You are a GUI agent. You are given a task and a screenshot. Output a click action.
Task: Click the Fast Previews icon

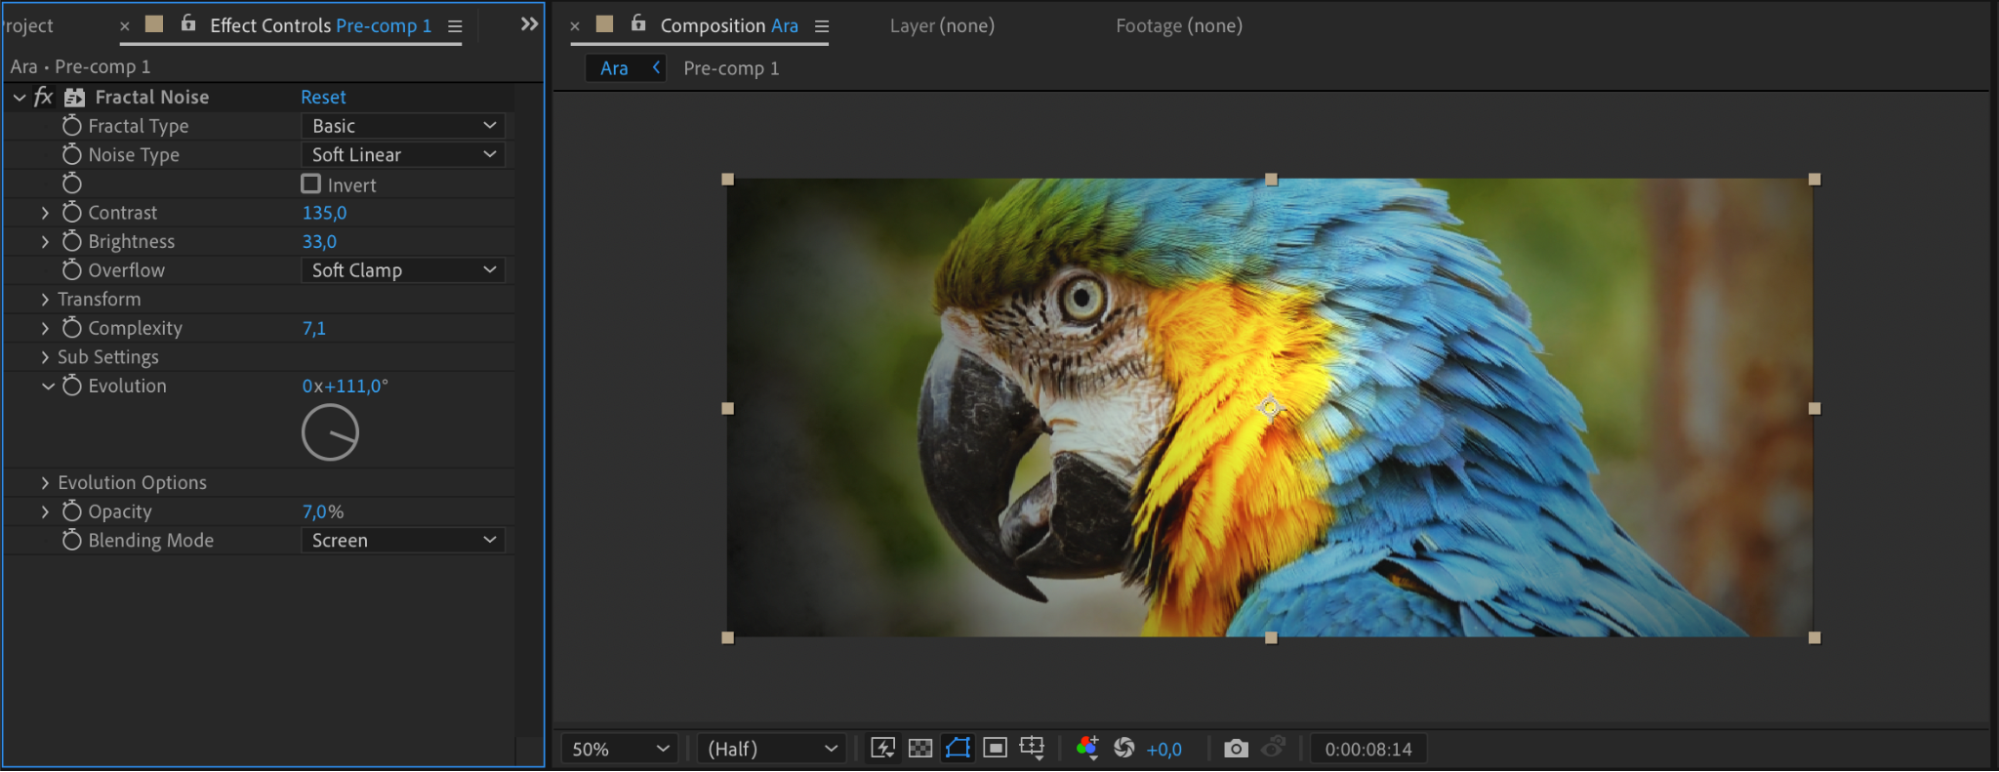point(882,748)
